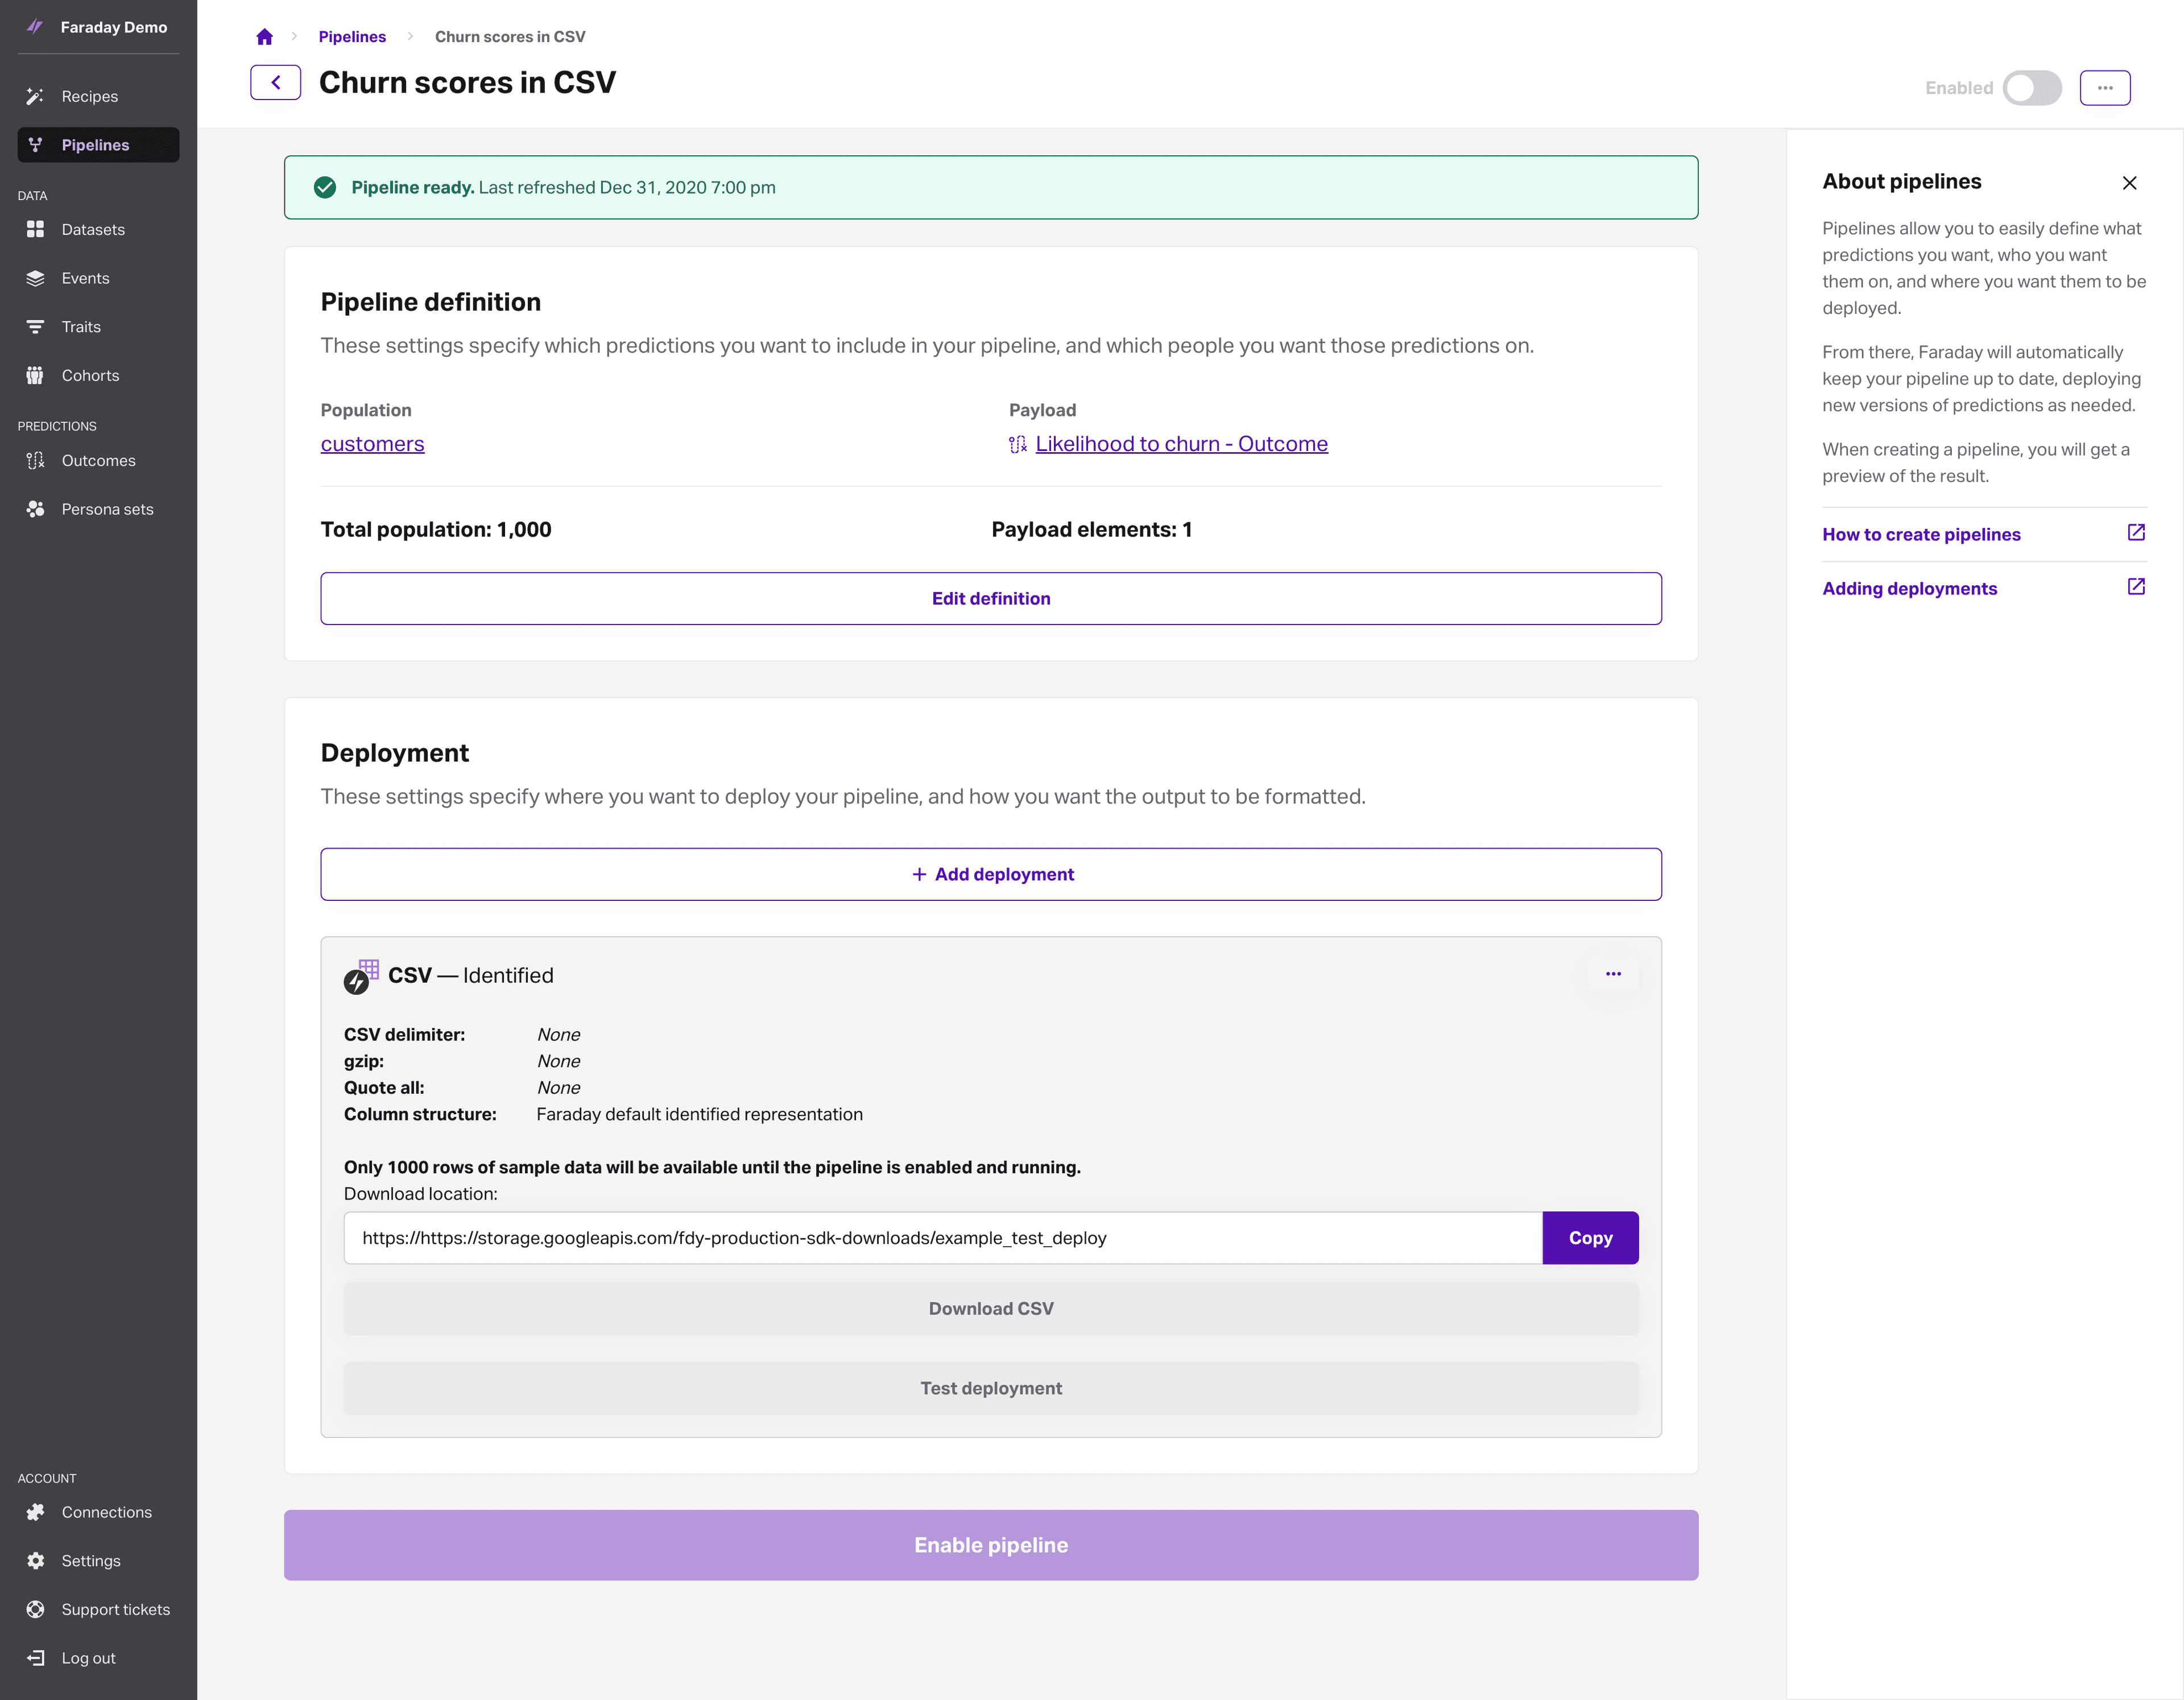Click the Connections puzzle icon
The width and height of the screenshot is (2184, 1700).
(36, 1512)
